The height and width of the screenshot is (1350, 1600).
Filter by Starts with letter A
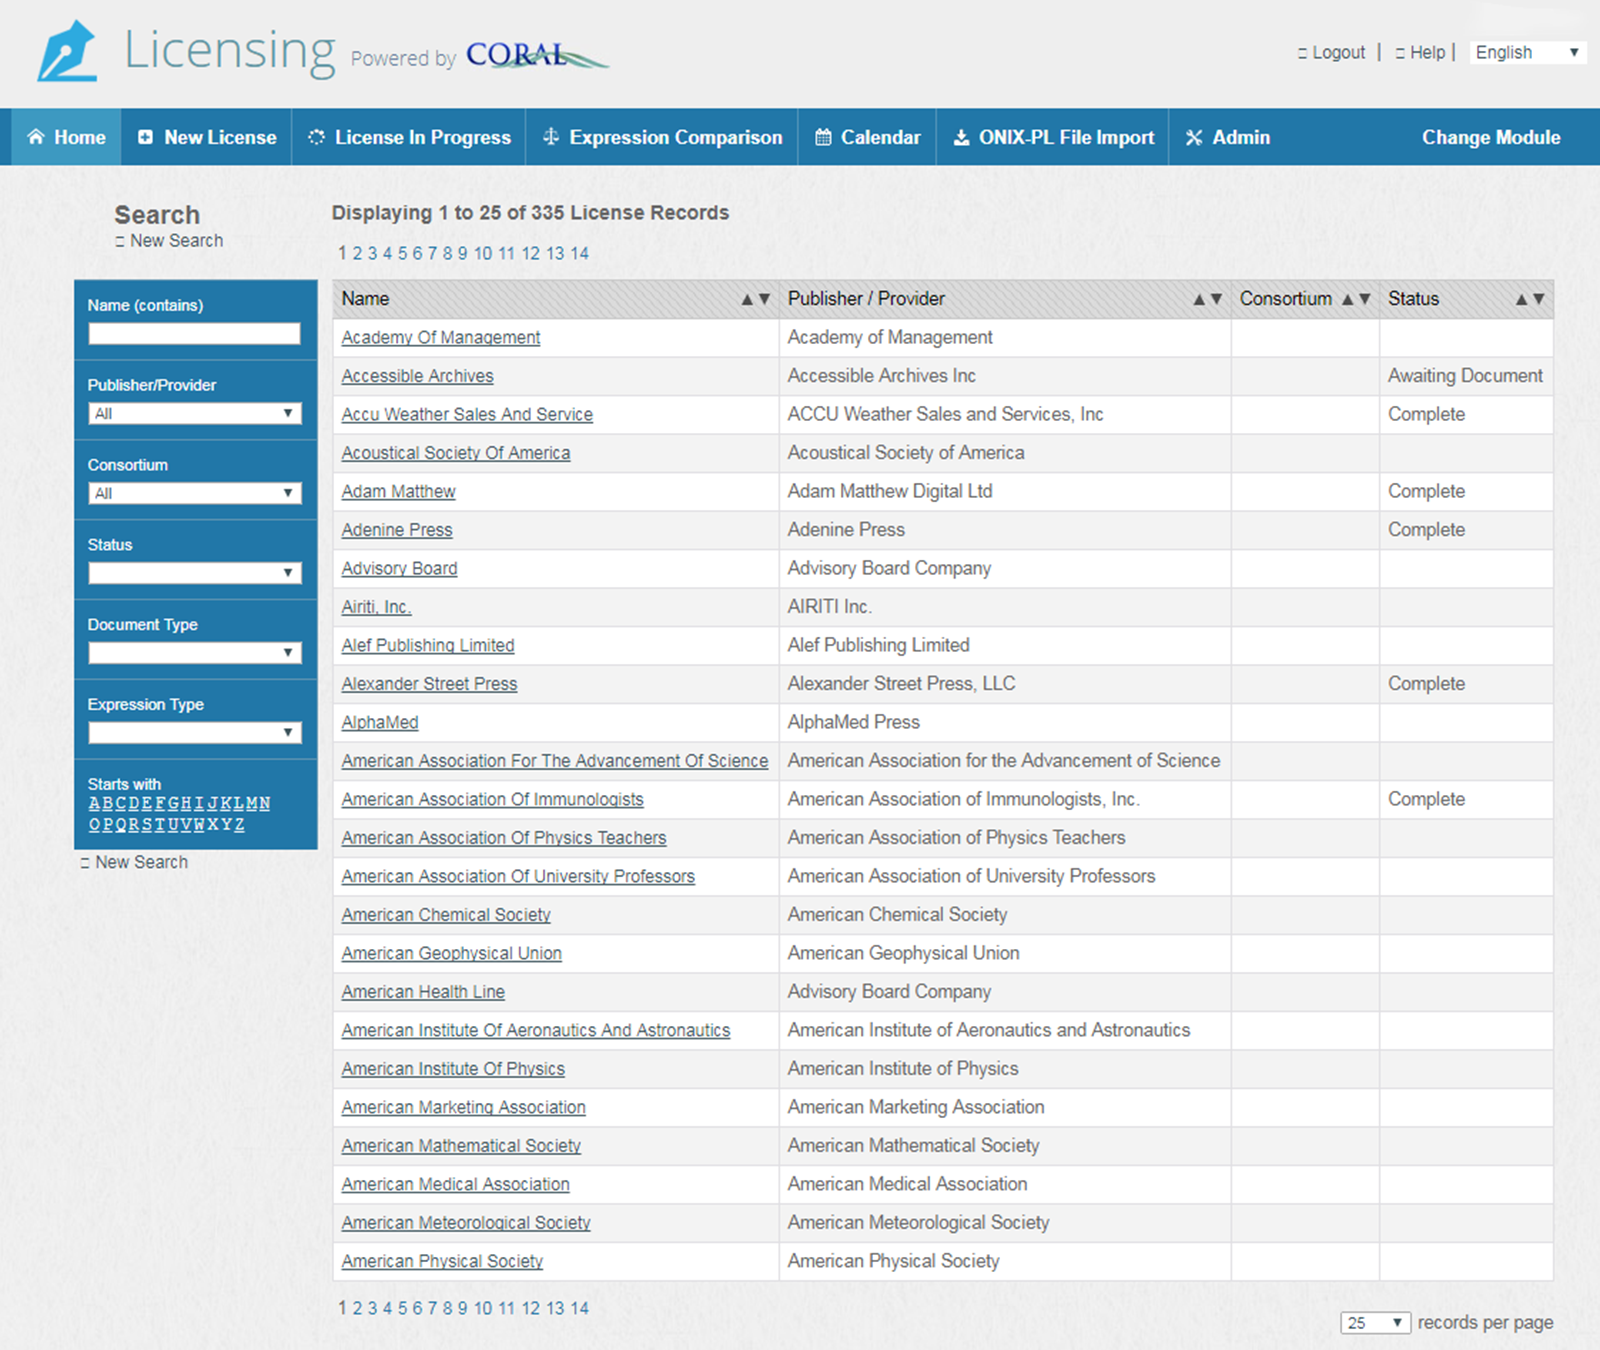click(x=94, y=804)
